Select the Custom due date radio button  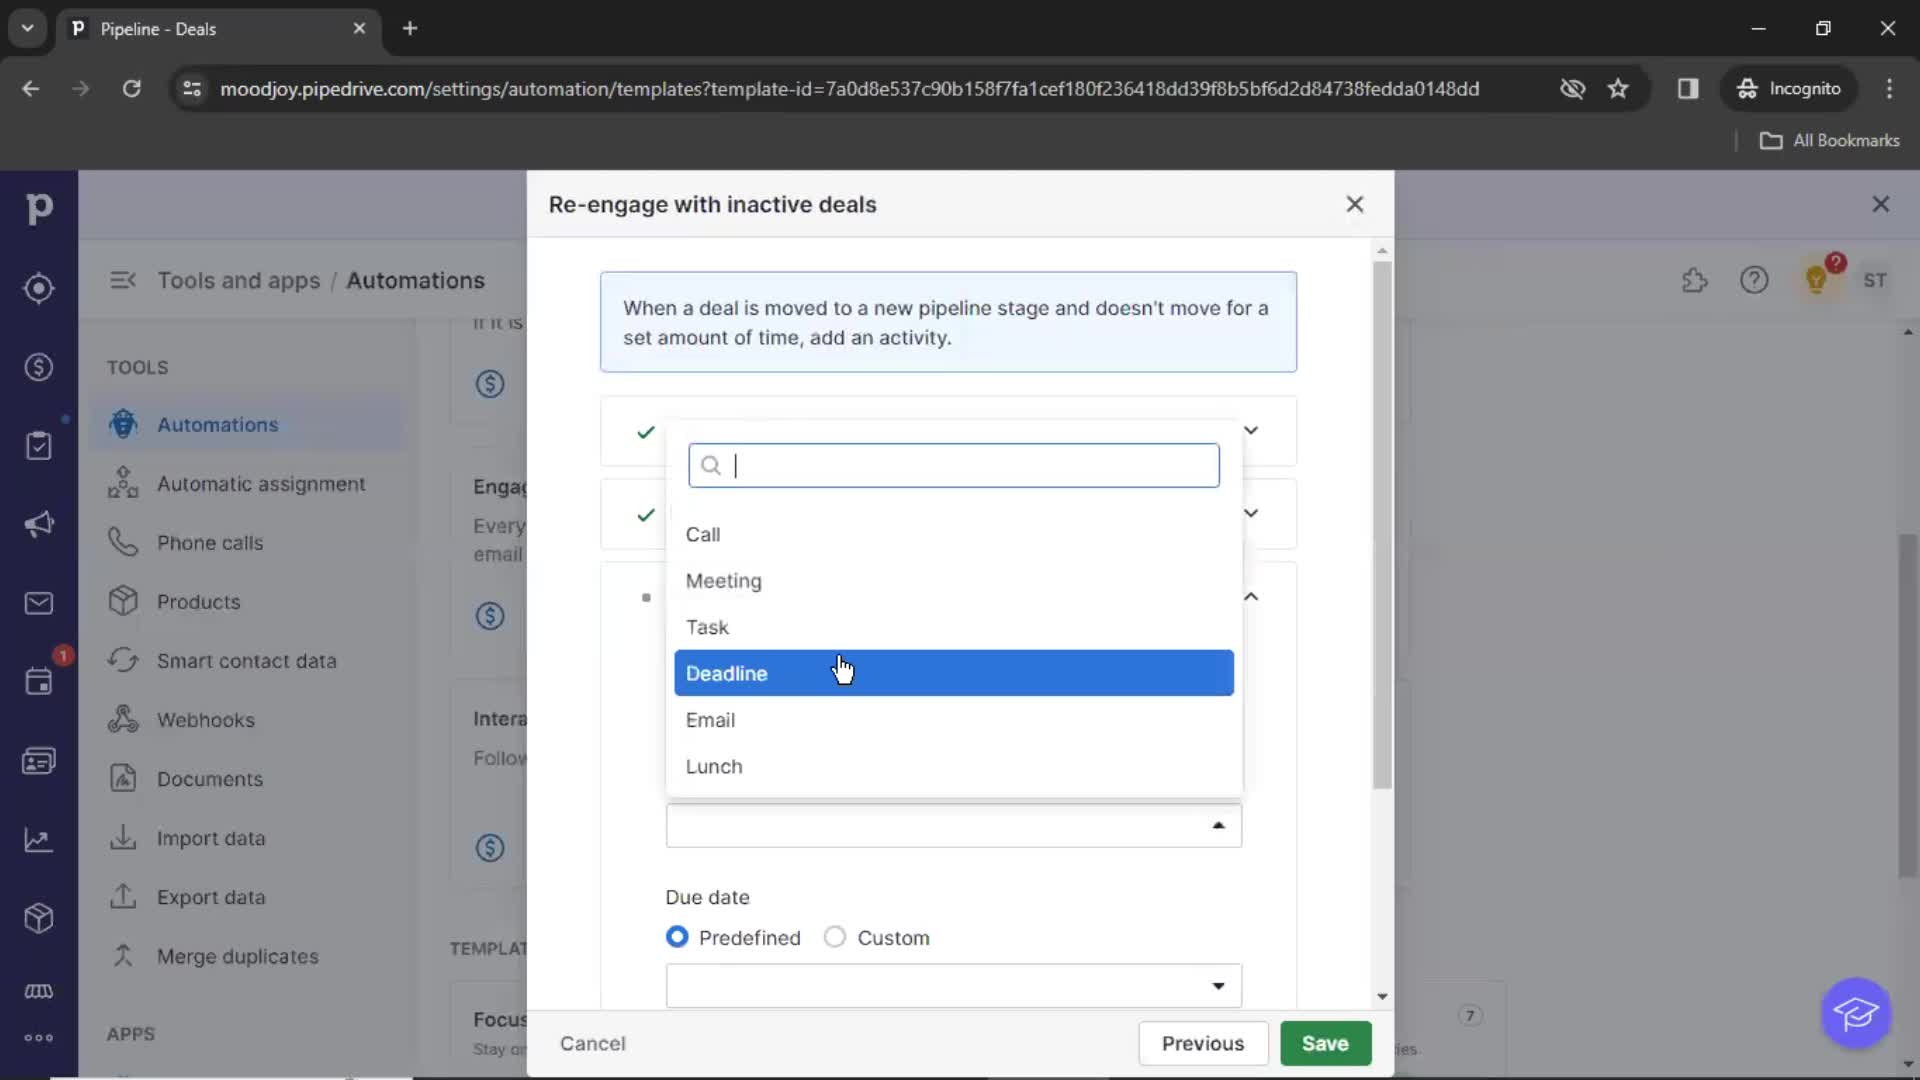coord(836,938)
